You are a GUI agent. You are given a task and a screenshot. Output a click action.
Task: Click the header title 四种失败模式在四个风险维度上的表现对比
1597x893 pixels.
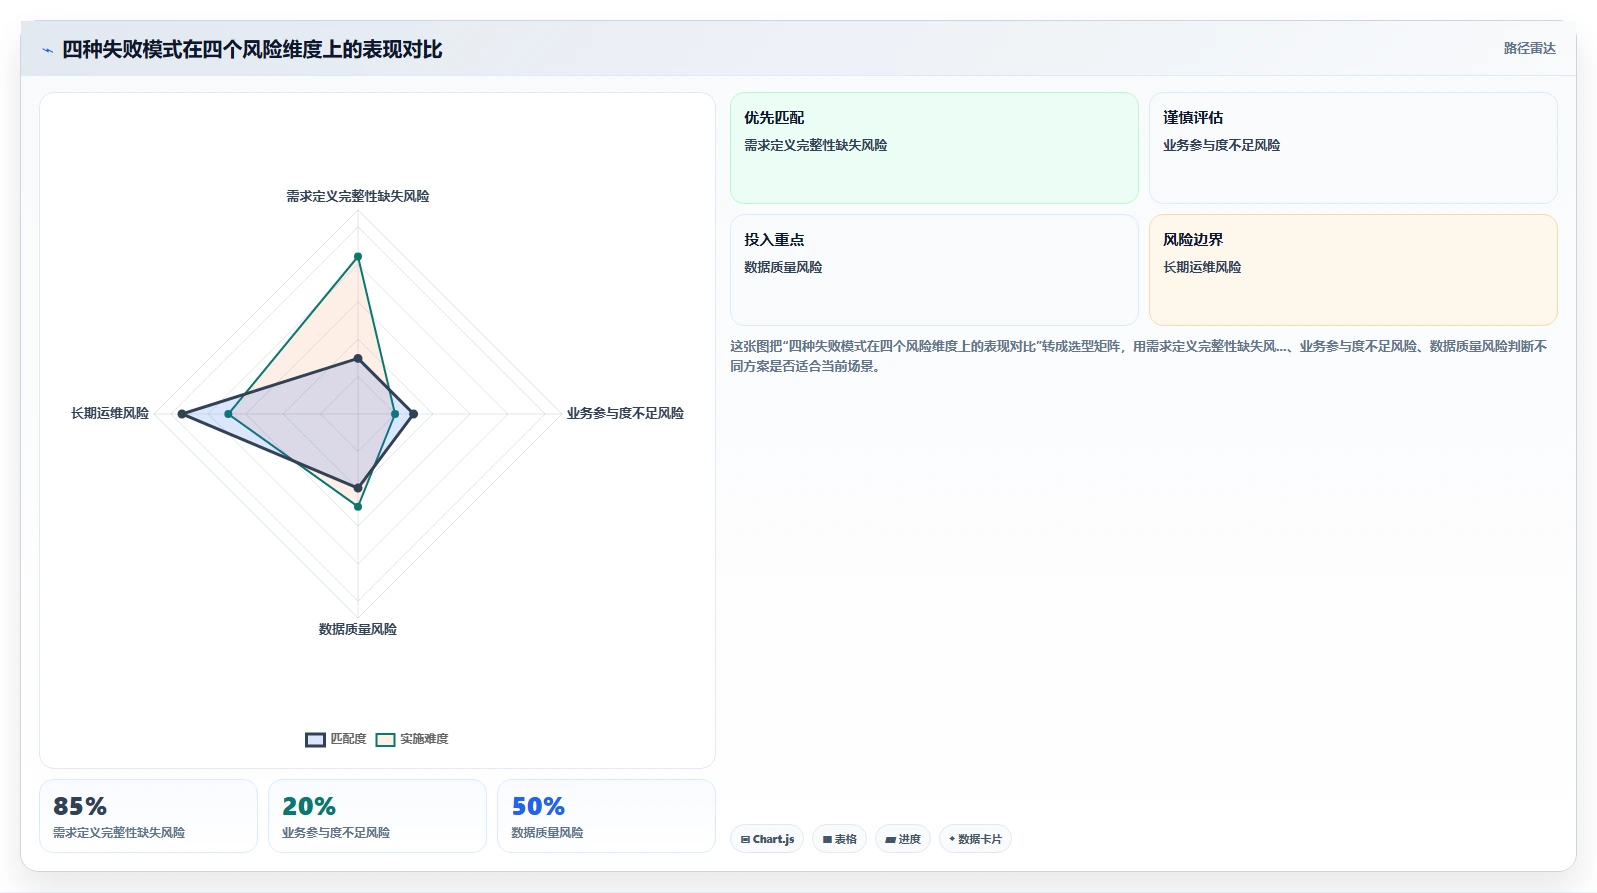(252, 49)
